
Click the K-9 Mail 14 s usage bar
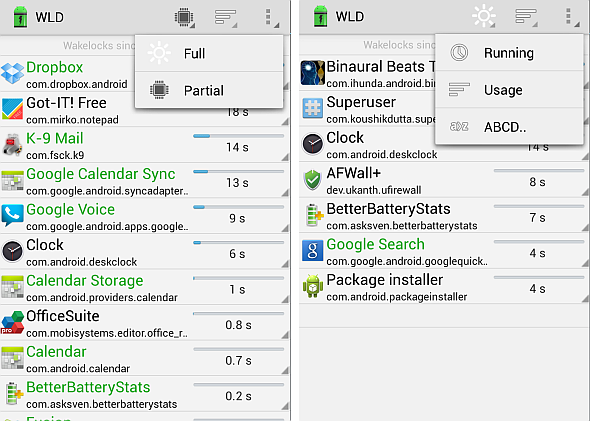click(238, 136)
